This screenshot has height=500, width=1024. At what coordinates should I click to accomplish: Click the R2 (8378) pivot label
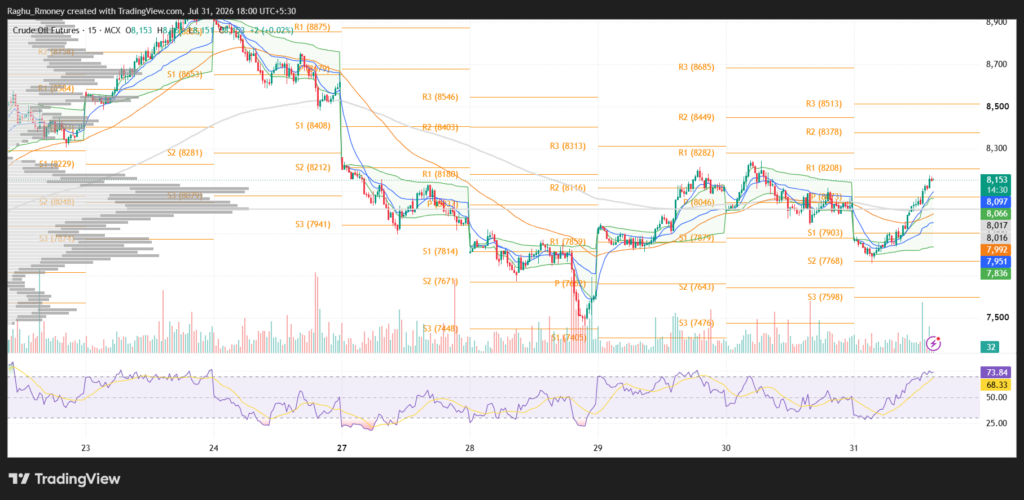[824, 132]
